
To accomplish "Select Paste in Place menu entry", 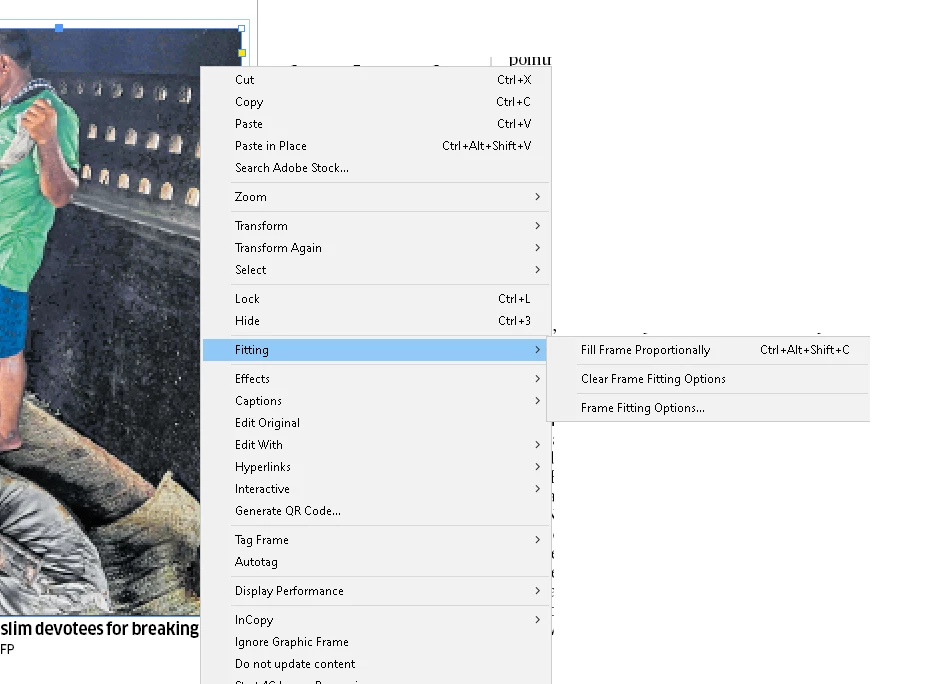I will coord(376,145).
